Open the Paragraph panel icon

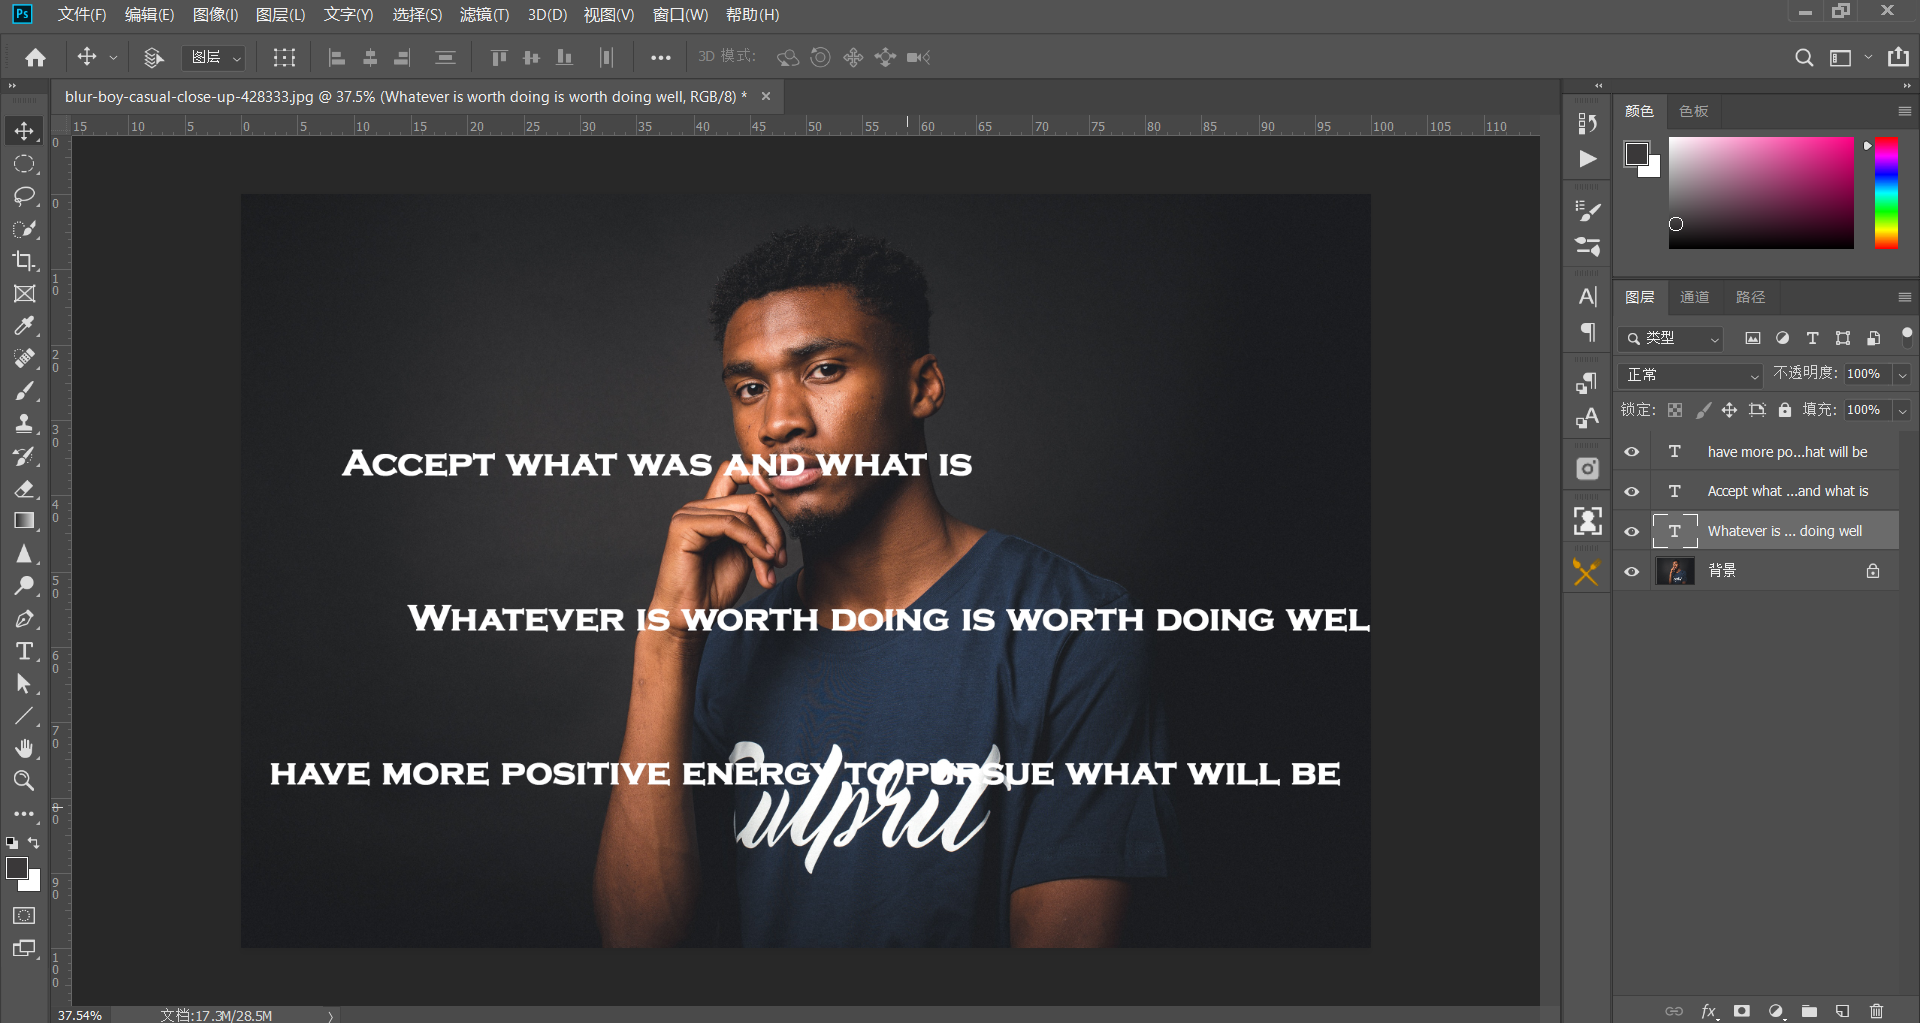[x=1587, y=332]
